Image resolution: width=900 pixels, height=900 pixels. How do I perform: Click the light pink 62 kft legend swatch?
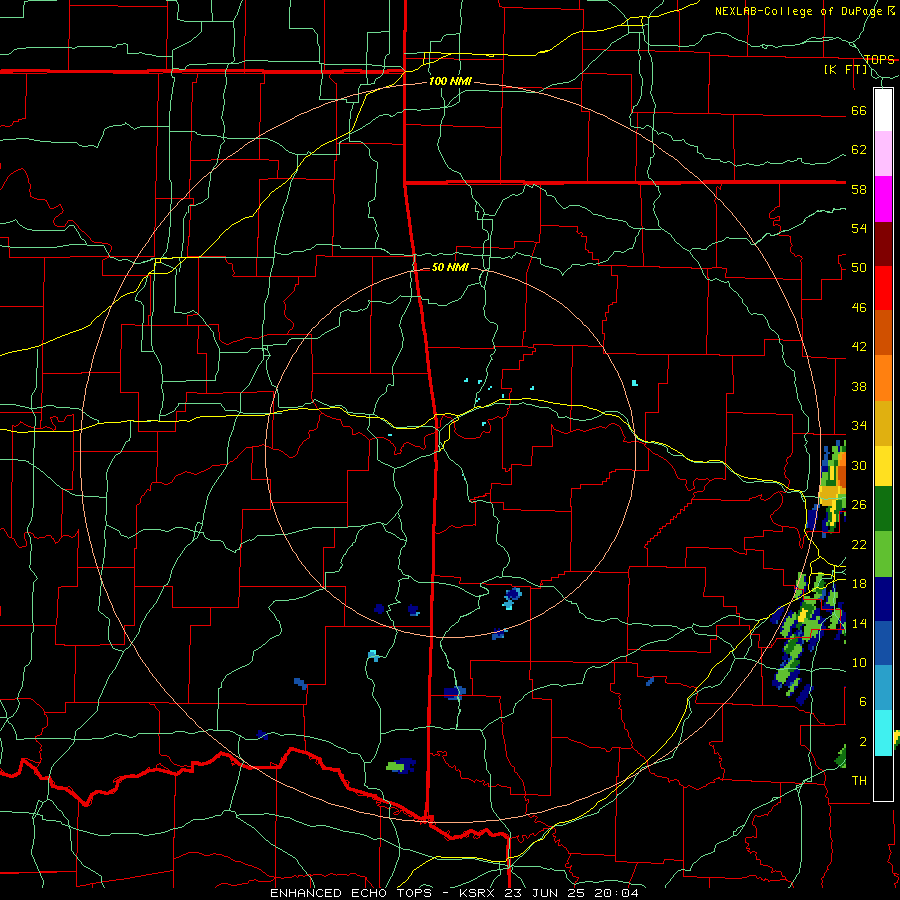(x=883, y=154)
